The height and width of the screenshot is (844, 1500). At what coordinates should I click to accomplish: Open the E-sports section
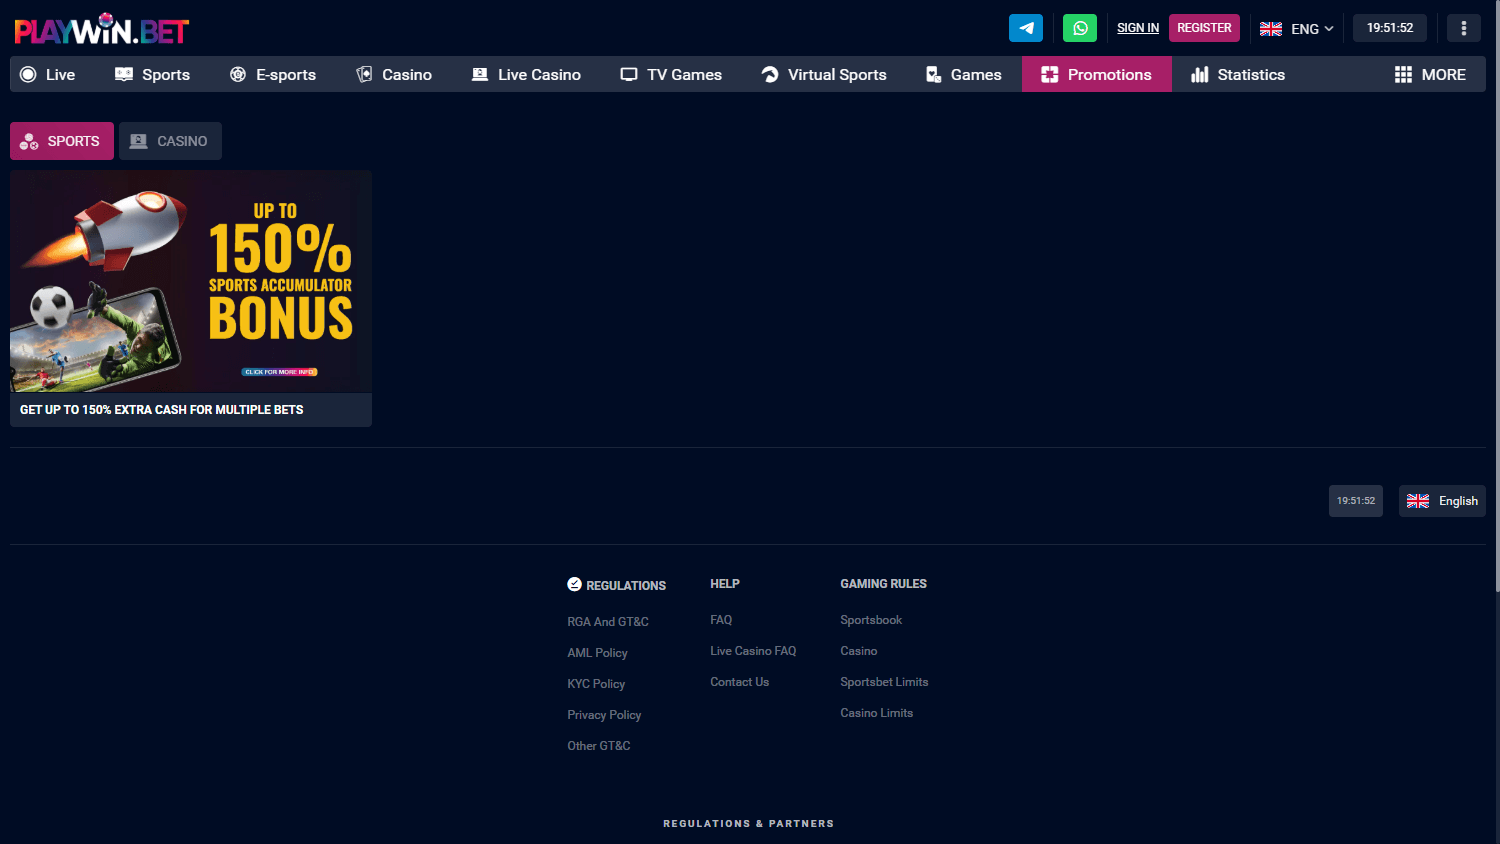pyautogui.click(x=273, y=74)
